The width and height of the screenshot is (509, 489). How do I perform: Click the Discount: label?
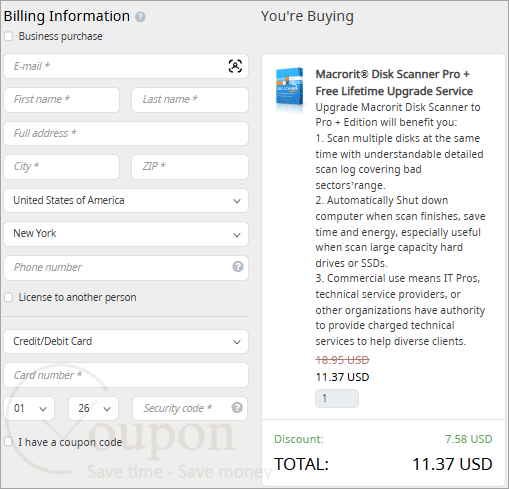coord(299,439)
